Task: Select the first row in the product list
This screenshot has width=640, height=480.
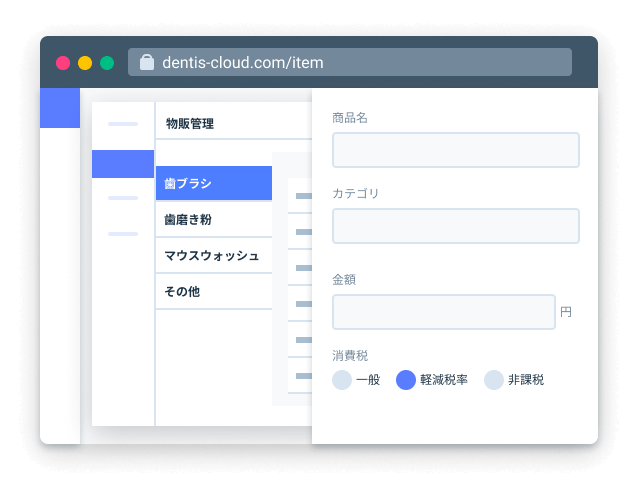Action: [300, 196]
